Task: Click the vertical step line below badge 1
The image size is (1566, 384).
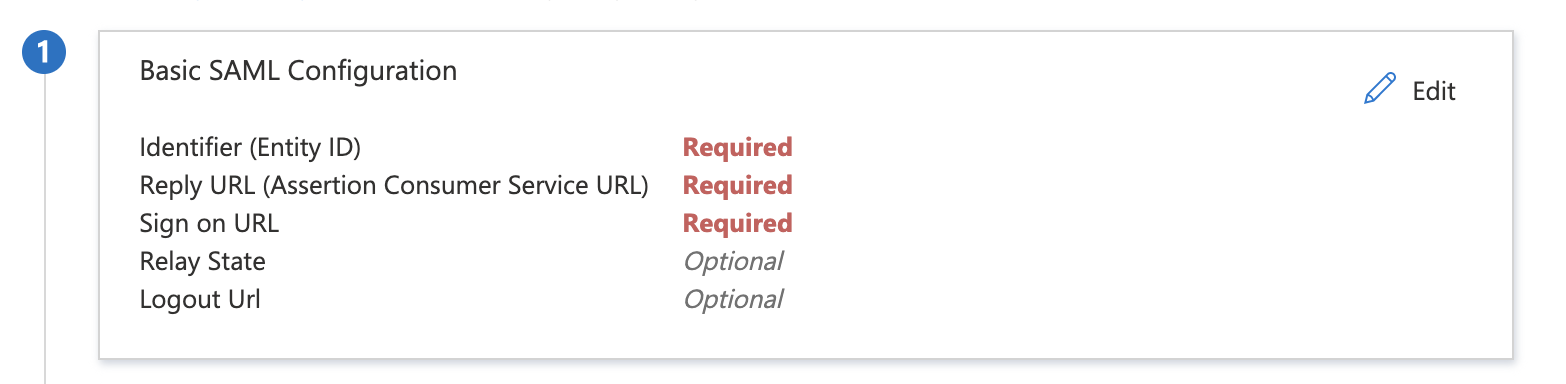Action: [x=45, y=230]
